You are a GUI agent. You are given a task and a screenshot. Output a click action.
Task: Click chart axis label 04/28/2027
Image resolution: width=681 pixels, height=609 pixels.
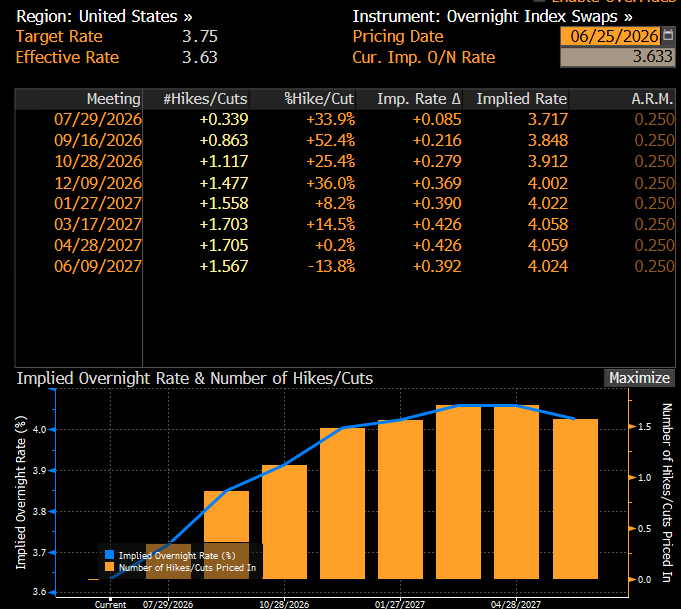[x=516, y=604]
